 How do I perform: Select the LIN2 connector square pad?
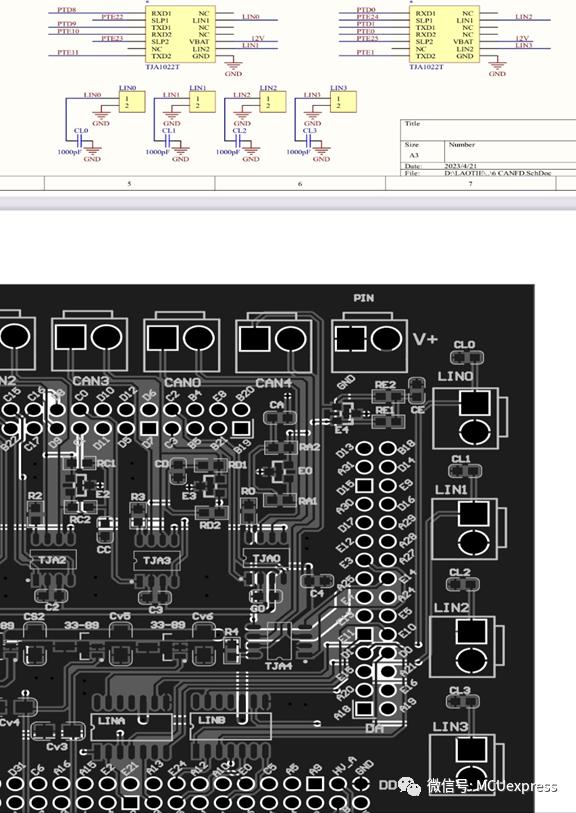pos(471,632)
